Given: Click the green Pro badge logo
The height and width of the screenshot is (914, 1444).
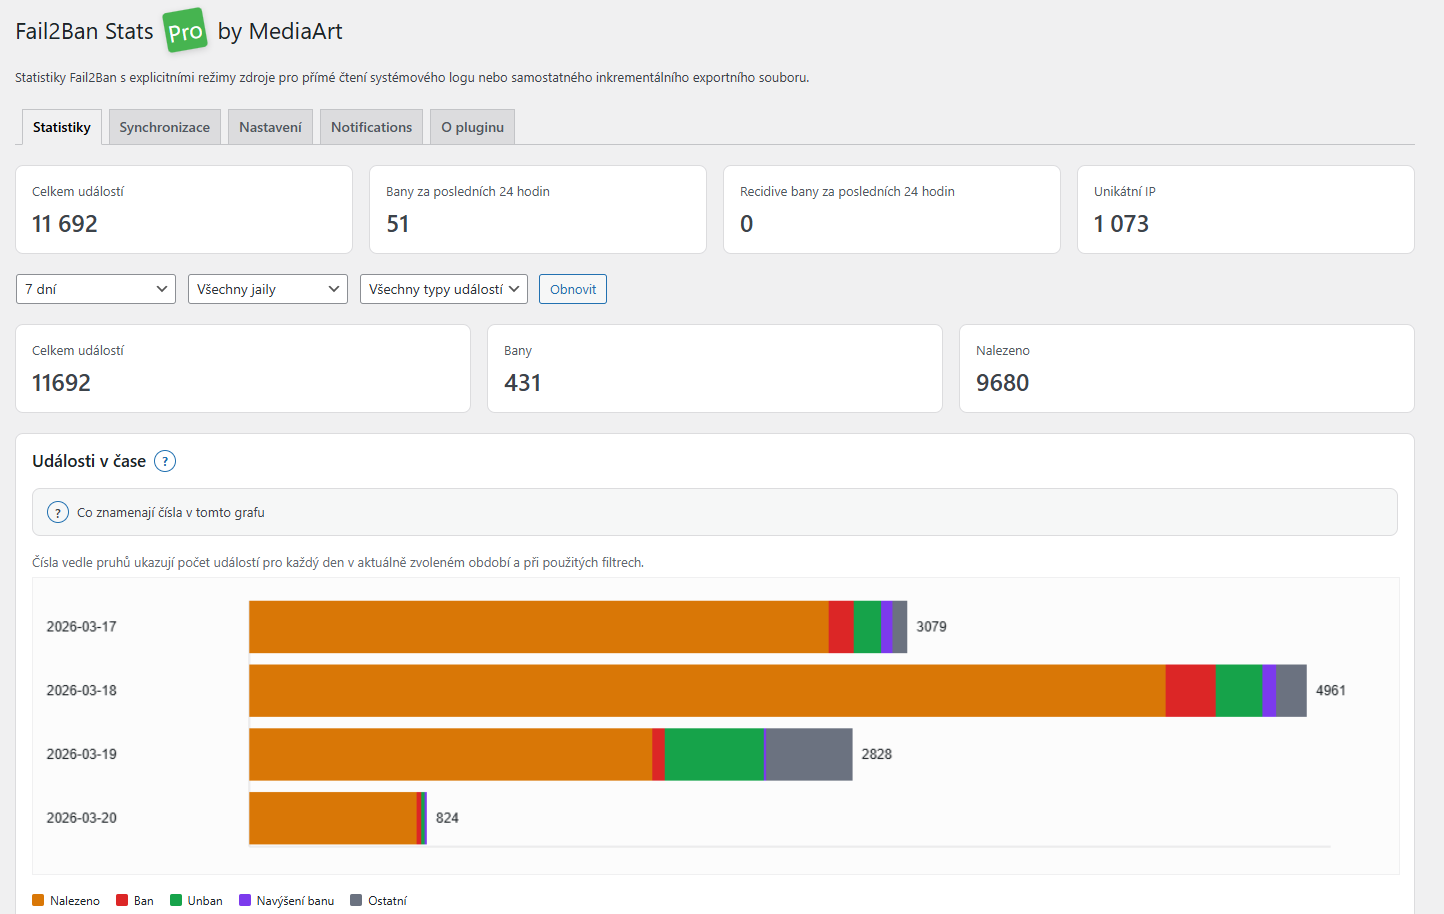Looking at the screenshot, I should [x=185, y=31].
